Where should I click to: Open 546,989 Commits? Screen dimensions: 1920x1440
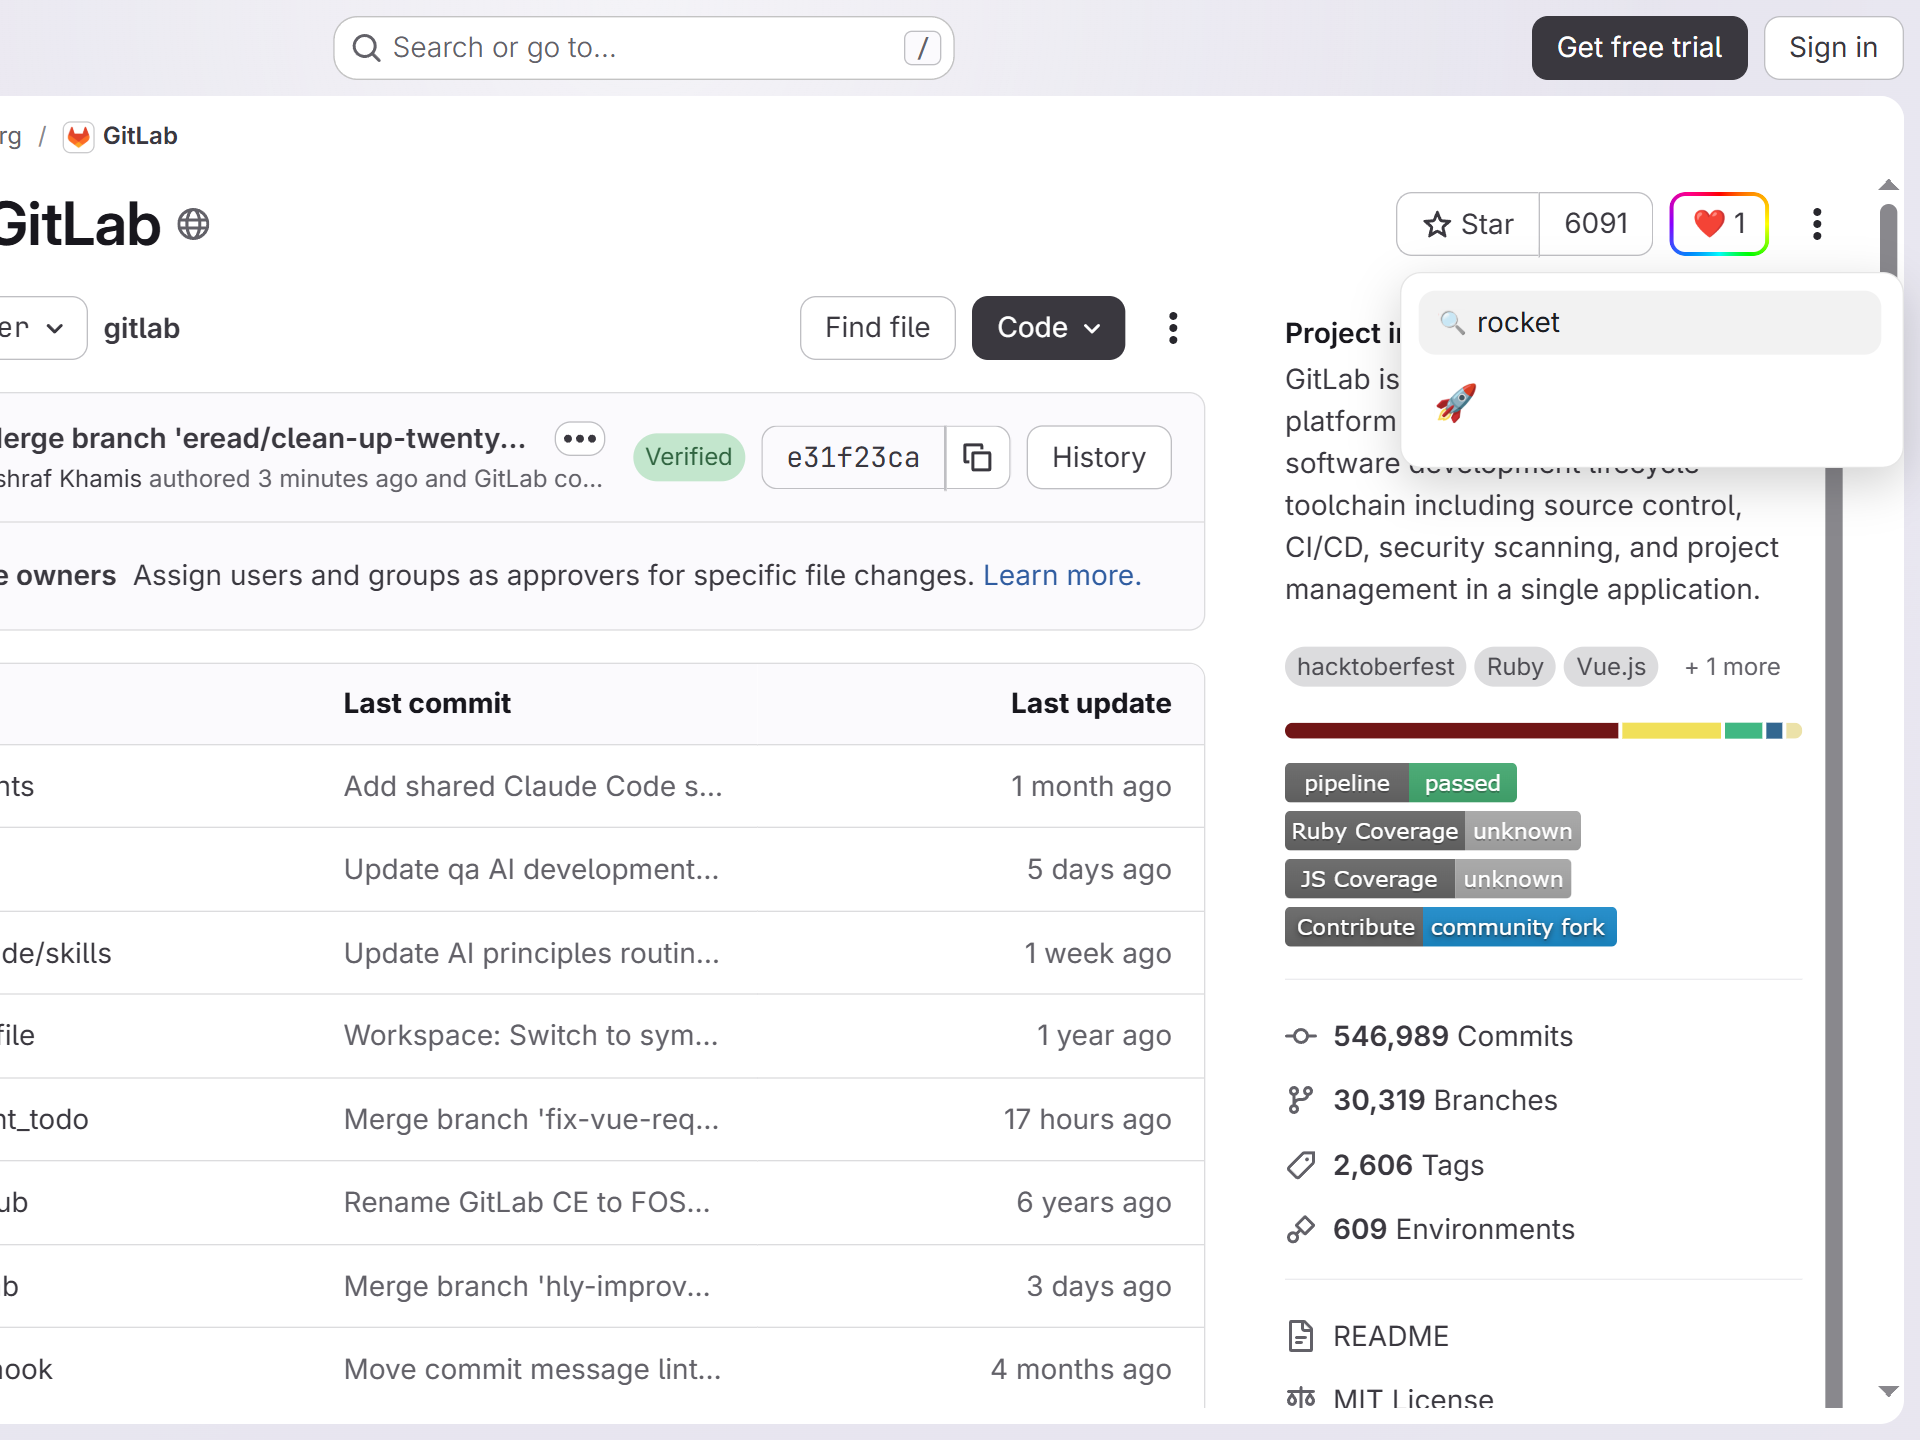[x=1452, y=1036]
